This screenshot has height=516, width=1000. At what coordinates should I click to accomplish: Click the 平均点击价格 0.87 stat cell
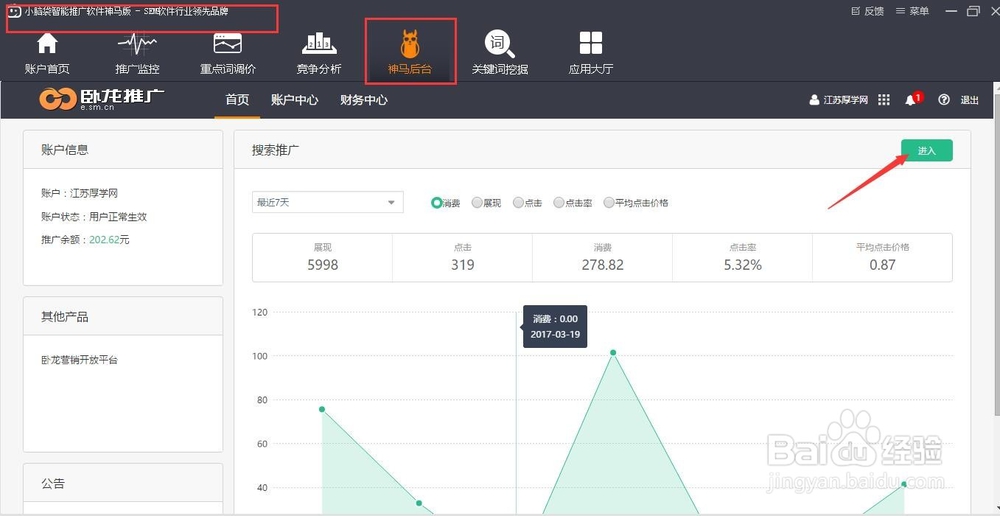883,258
